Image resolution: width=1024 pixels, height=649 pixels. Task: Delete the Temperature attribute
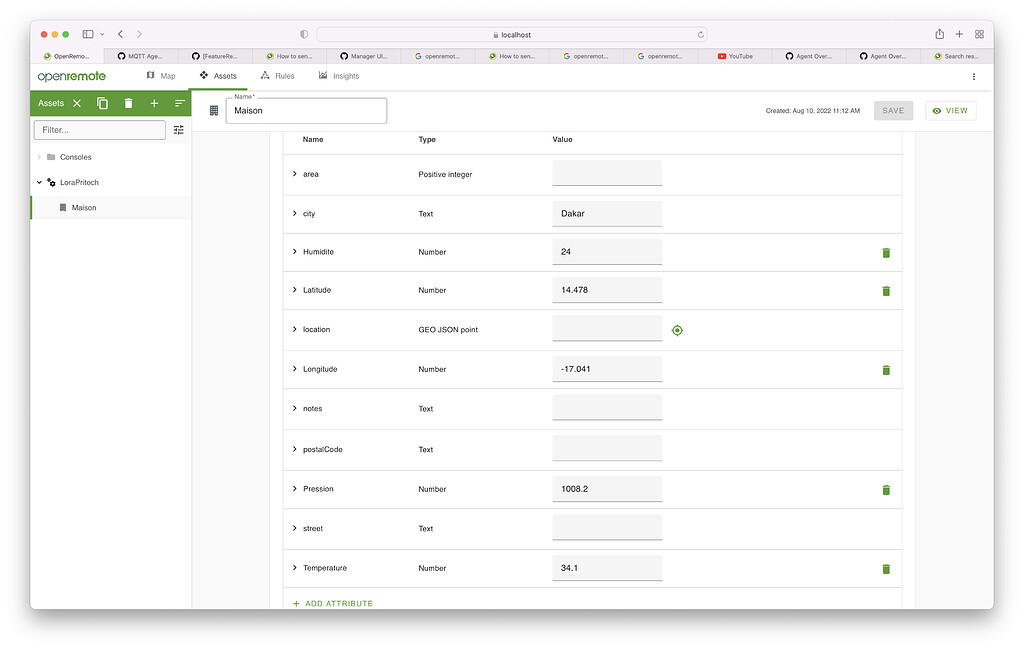(x=885, y=569)
